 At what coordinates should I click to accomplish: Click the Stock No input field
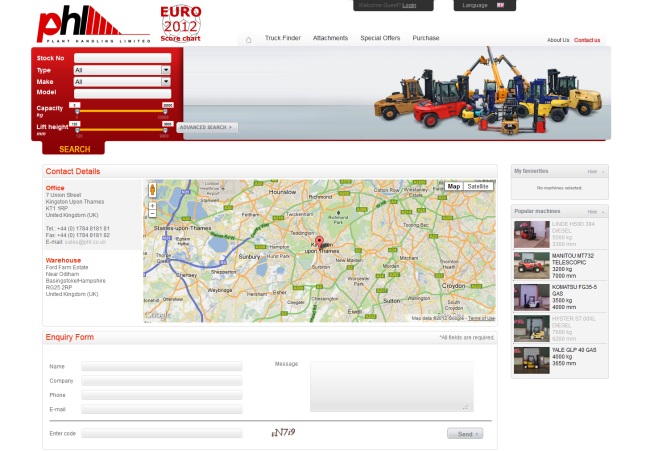122,58
